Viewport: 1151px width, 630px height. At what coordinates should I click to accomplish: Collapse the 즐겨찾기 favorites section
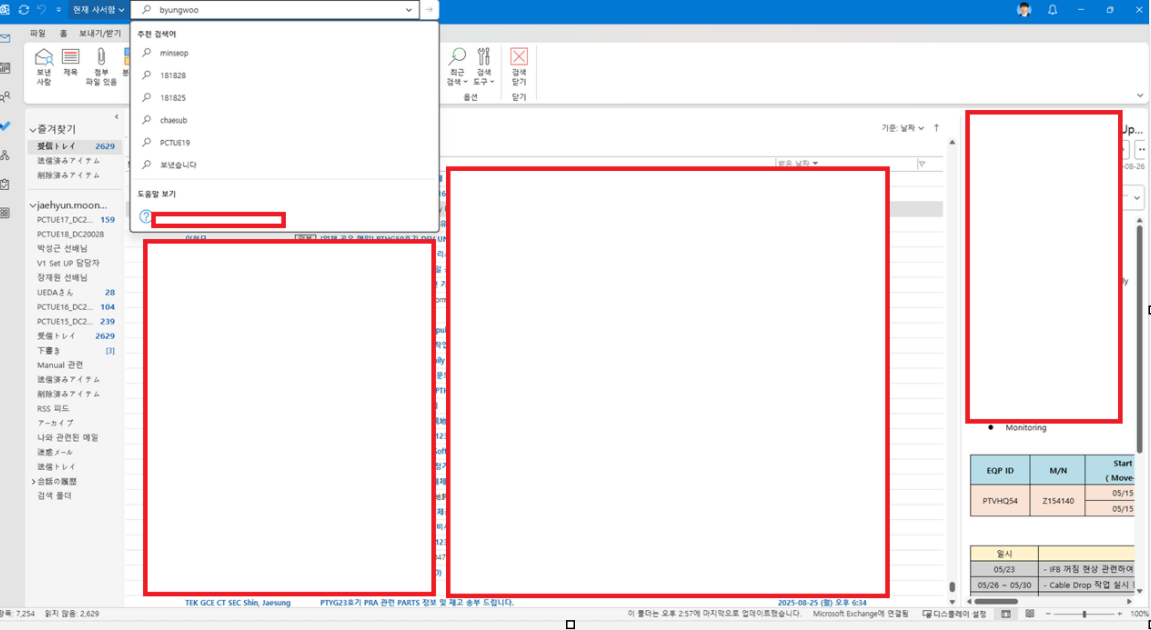pos(33,130)
